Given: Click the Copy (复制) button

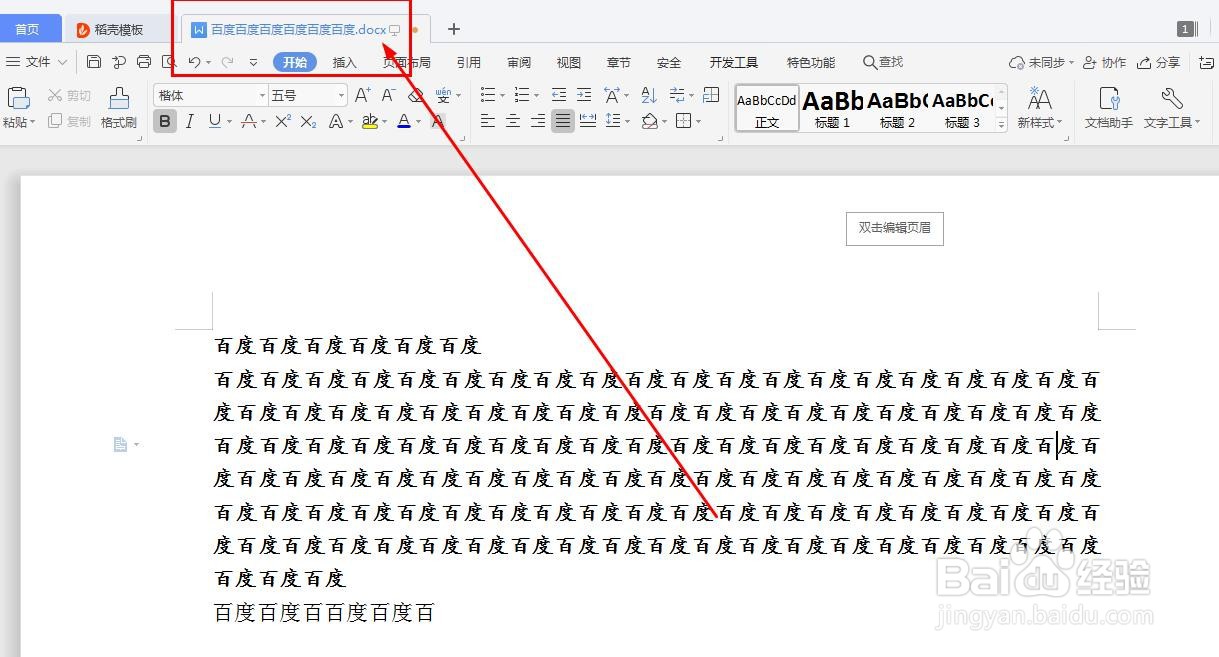Looking at the screenshot, I should pos(69,121).
